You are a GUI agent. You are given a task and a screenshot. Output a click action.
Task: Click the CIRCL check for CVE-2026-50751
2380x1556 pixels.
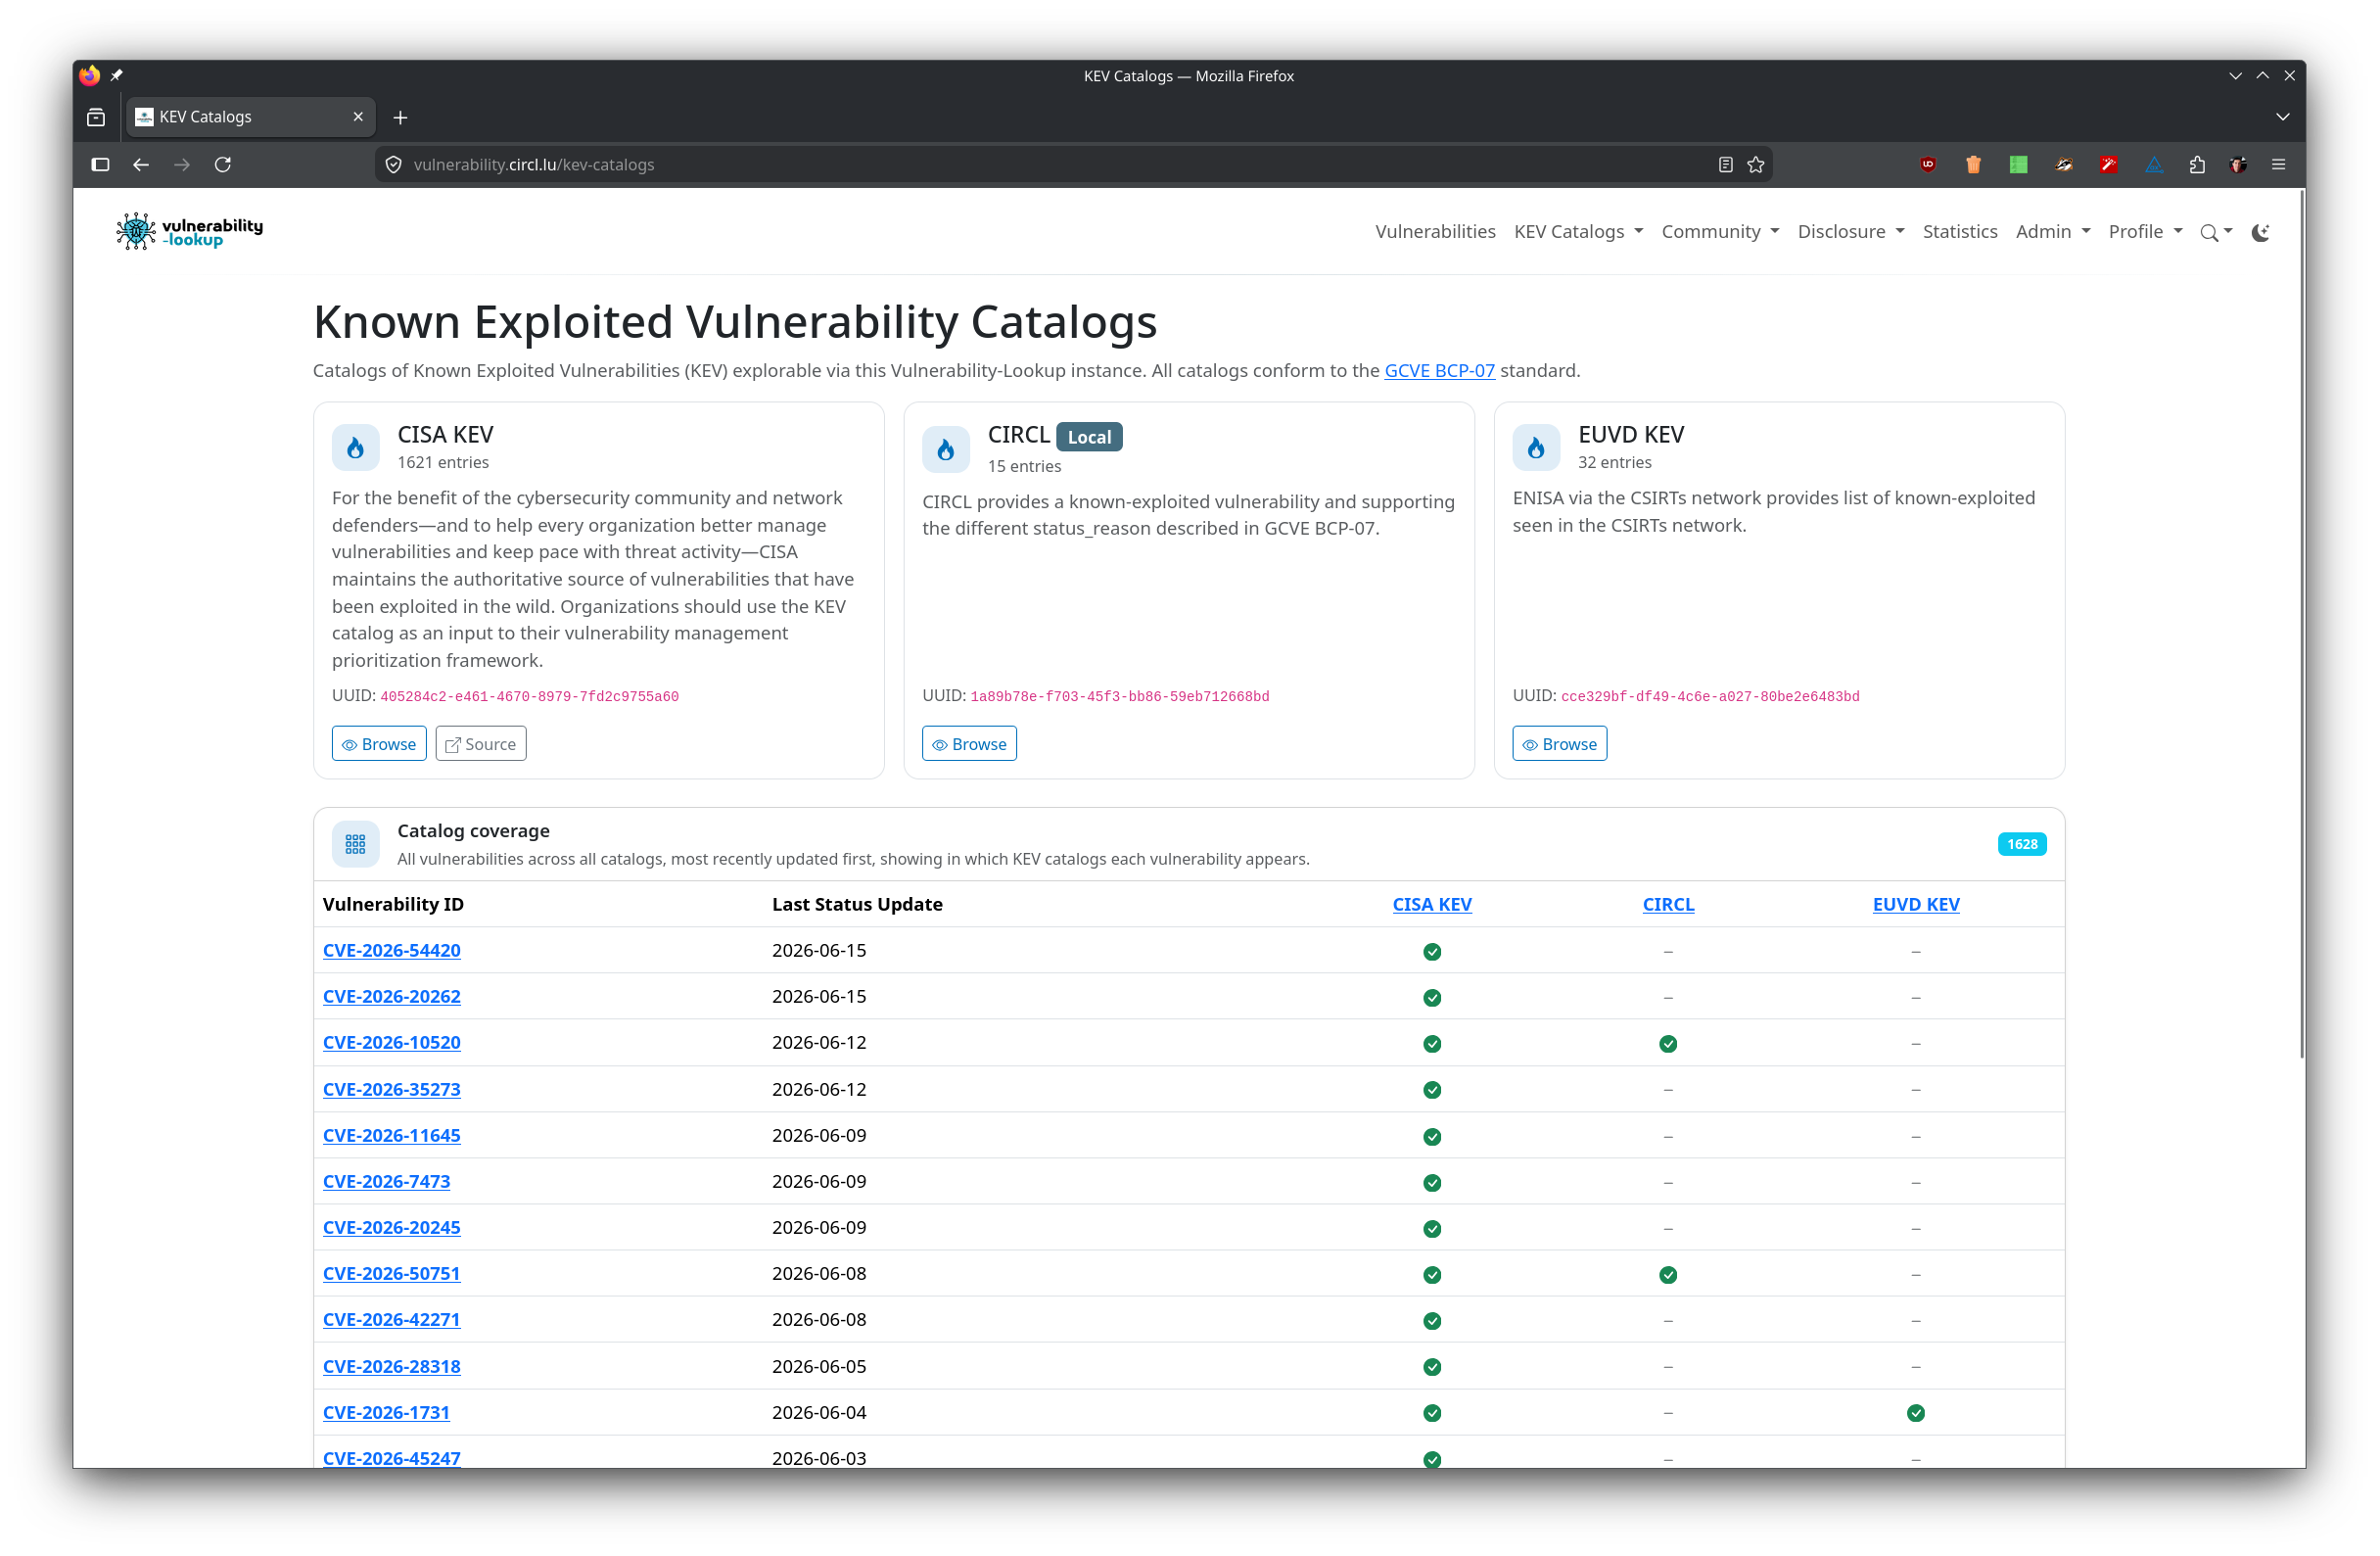pyautogui.click(x=1668, y=1274)
